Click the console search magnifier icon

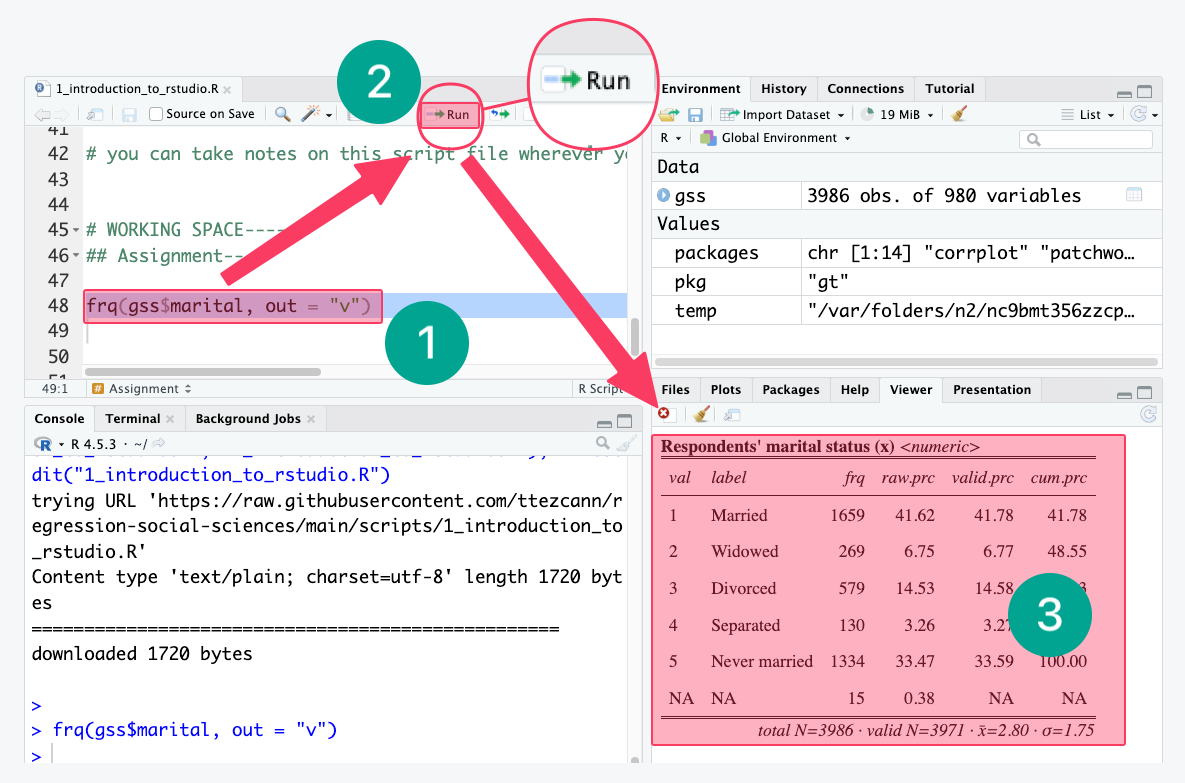click(x=602, y=444)
